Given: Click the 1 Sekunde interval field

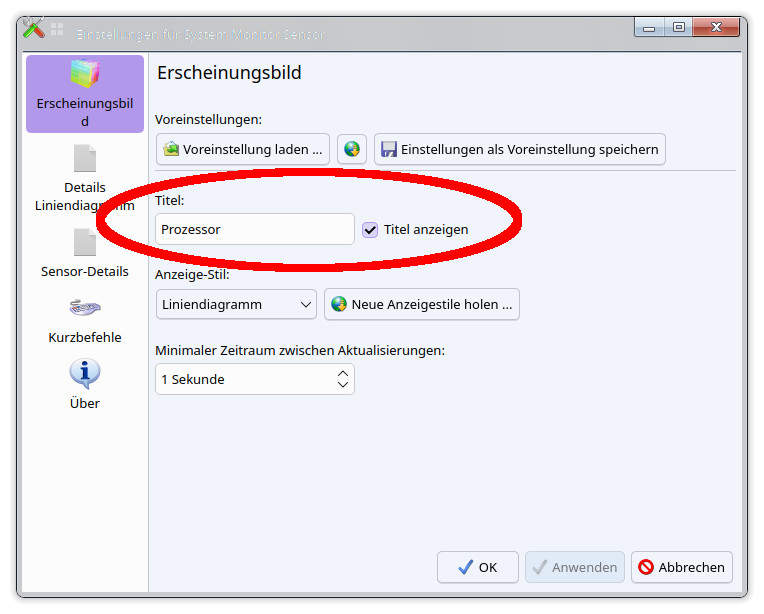Looking at the screenshot, I should 245,379.
